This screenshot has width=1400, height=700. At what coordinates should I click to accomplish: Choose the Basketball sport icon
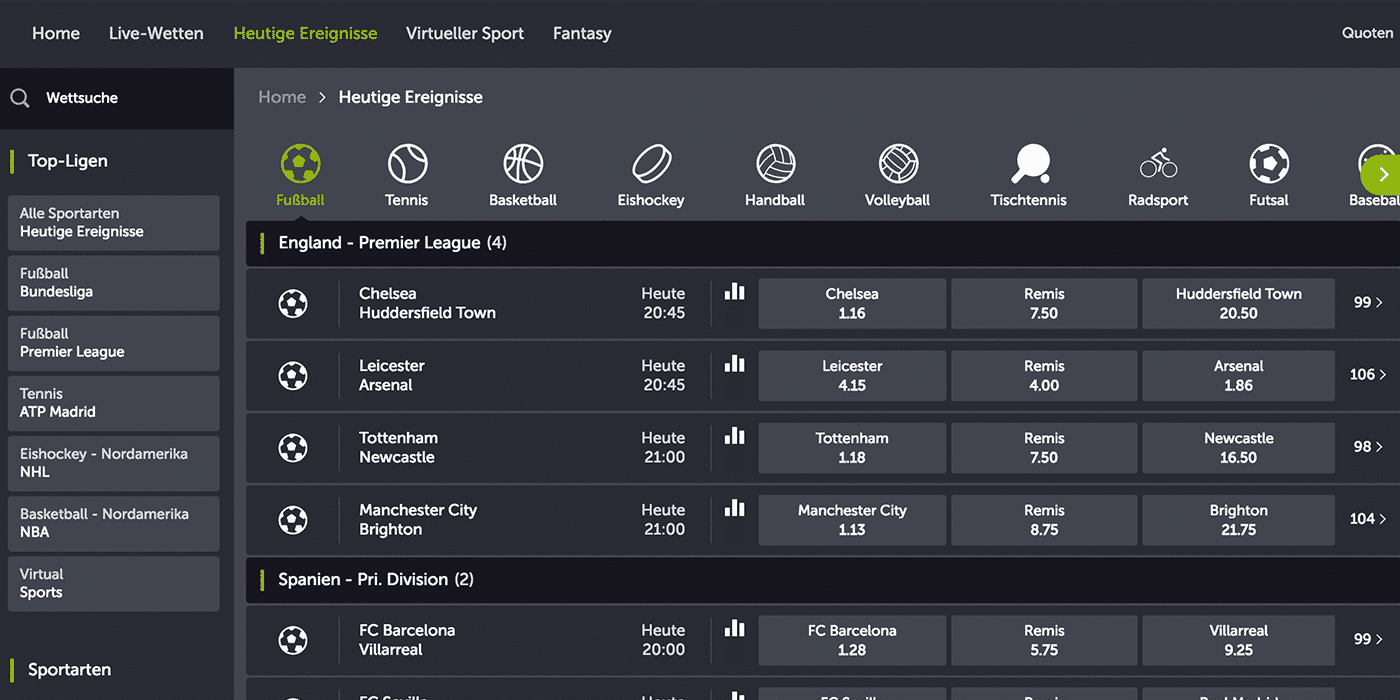coord(523,163)
